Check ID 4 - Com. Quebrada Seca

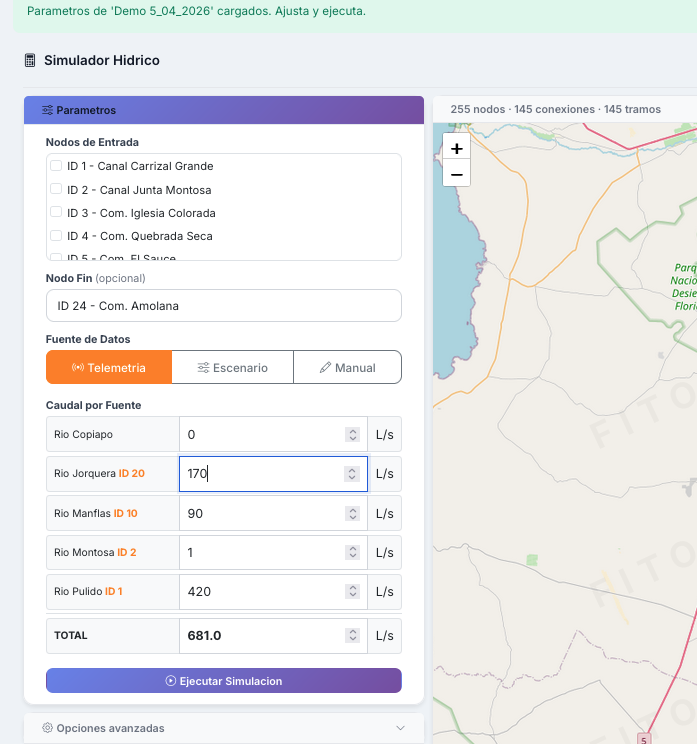pyautogui.click(x=56, y=235)
